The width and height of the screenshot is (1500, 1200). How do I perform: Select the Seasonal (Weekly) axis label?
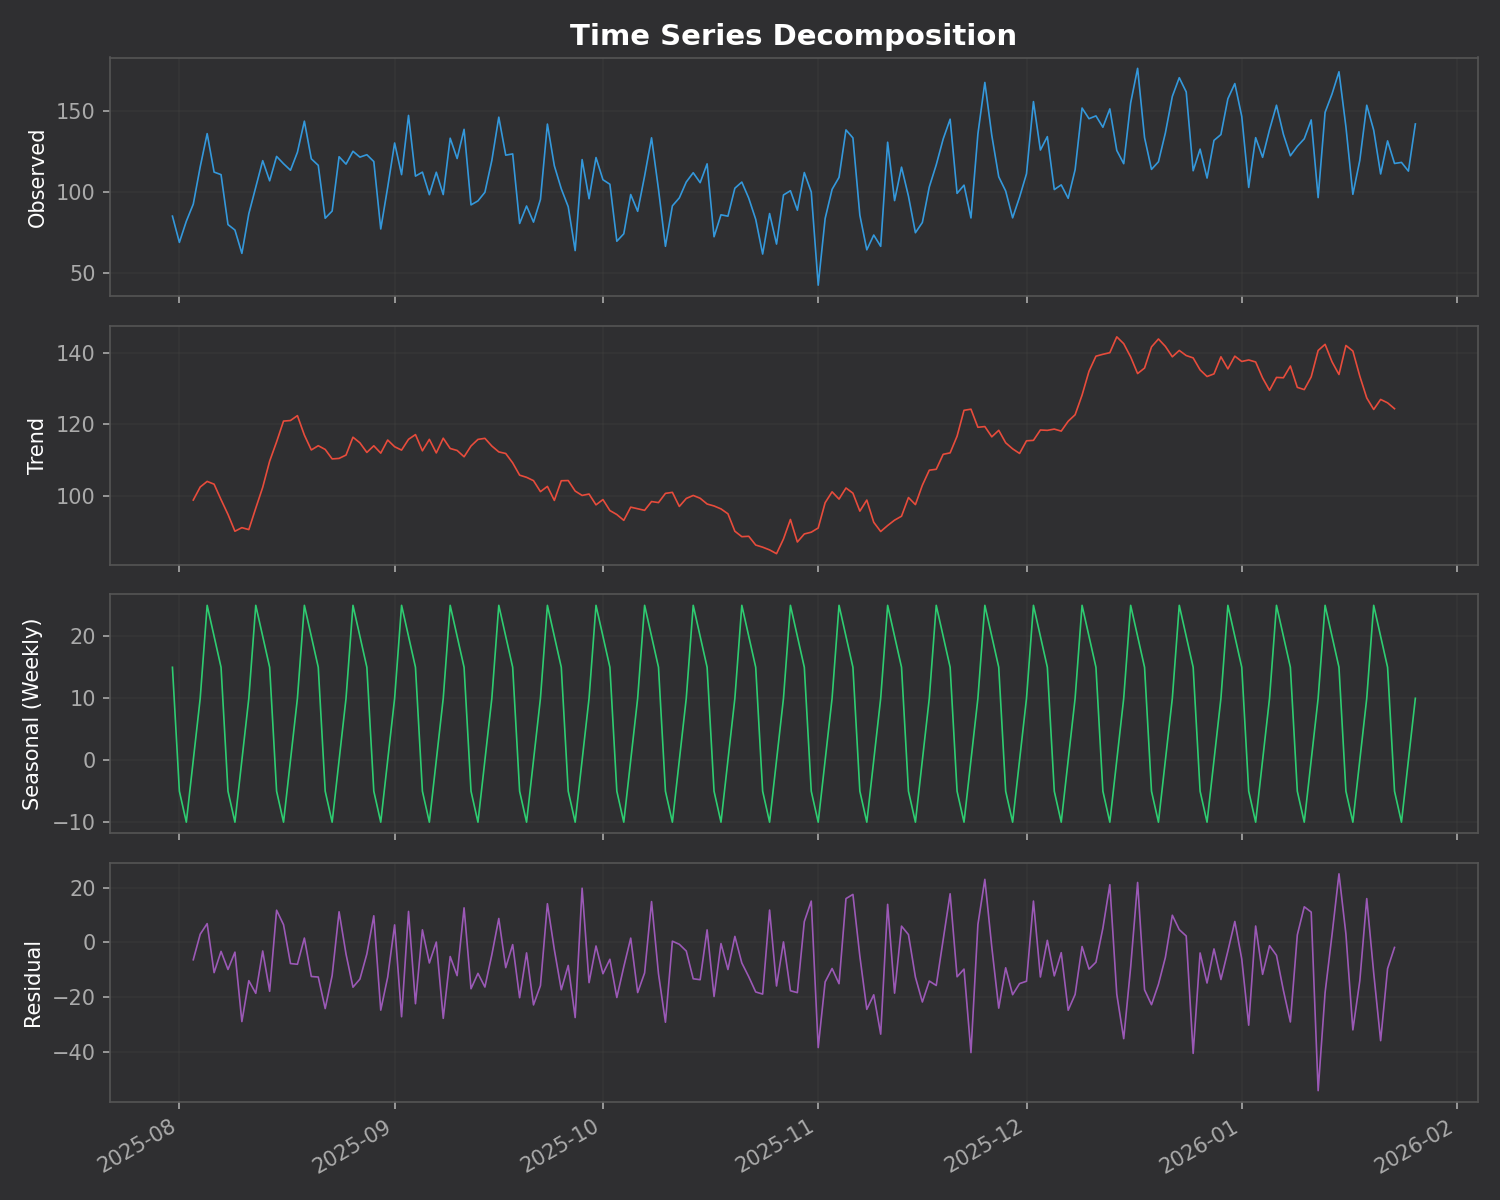click(32, 714)
